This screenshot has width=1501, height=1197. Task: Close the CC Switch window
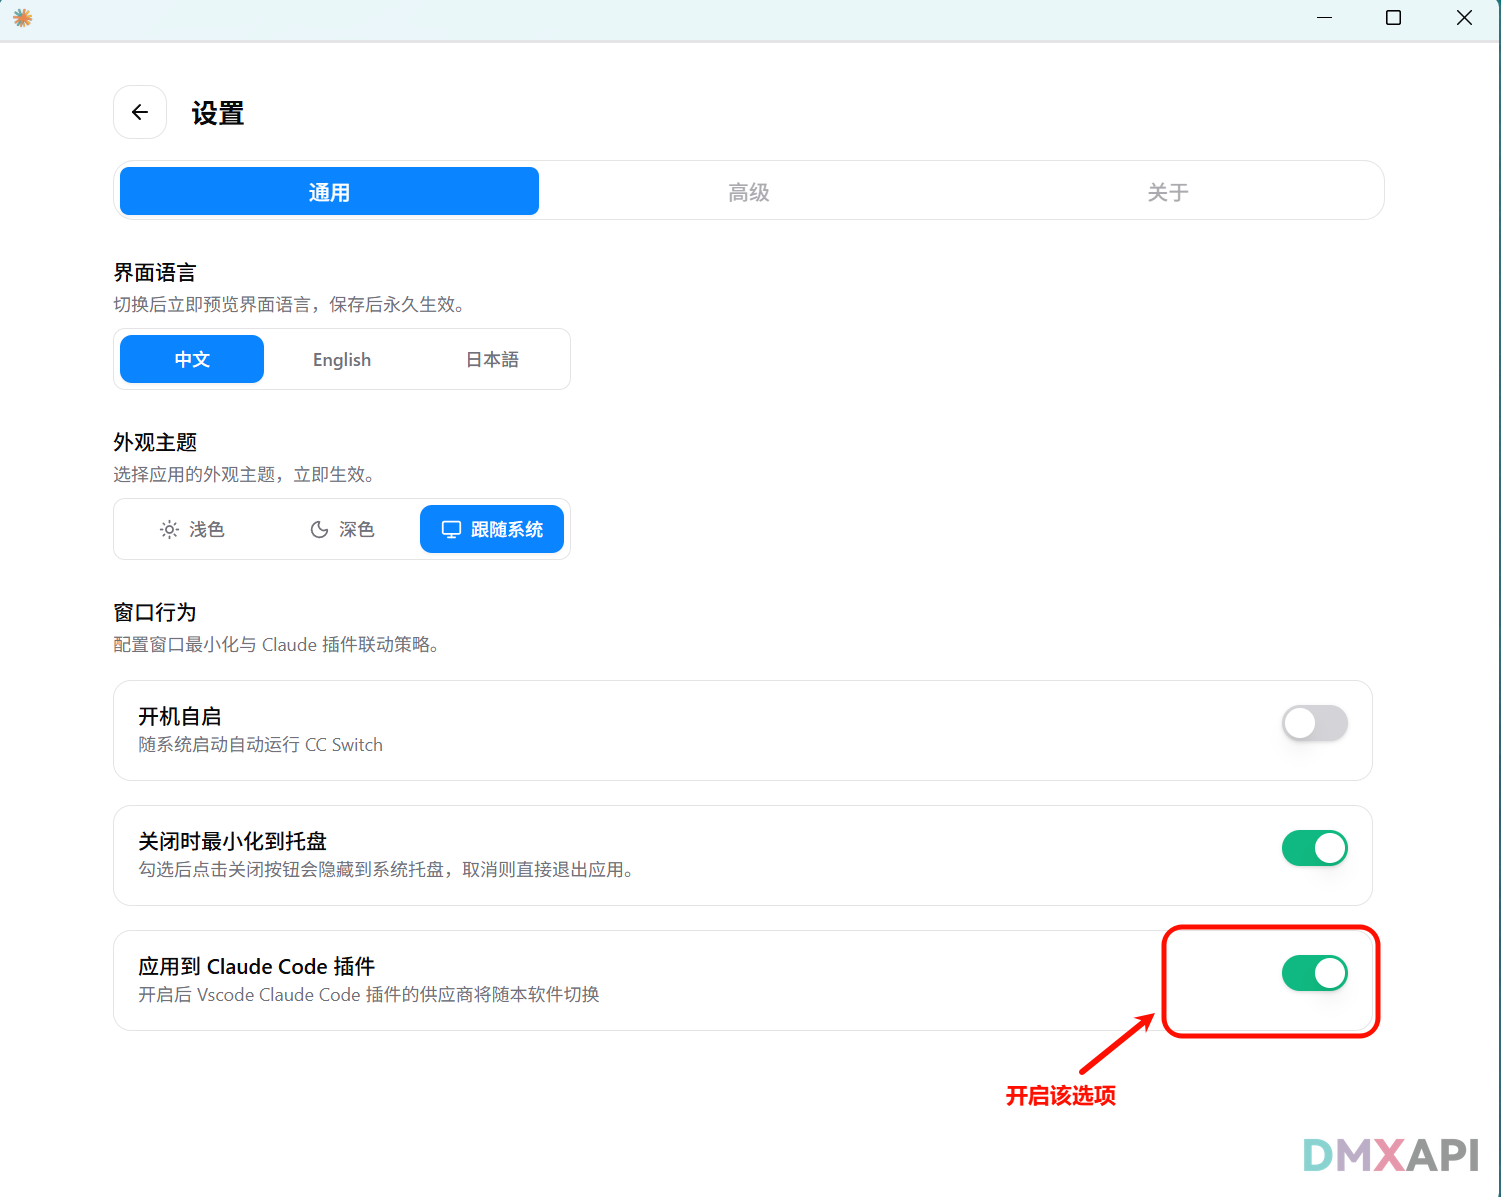click(1464, 18)
